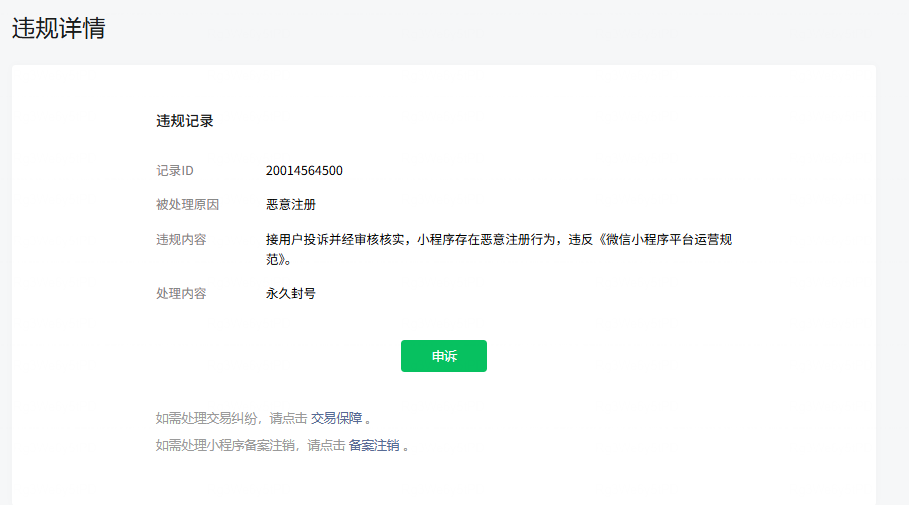Click the wrapped second line 范》。

pyautogui.click(x=278, y=259)
